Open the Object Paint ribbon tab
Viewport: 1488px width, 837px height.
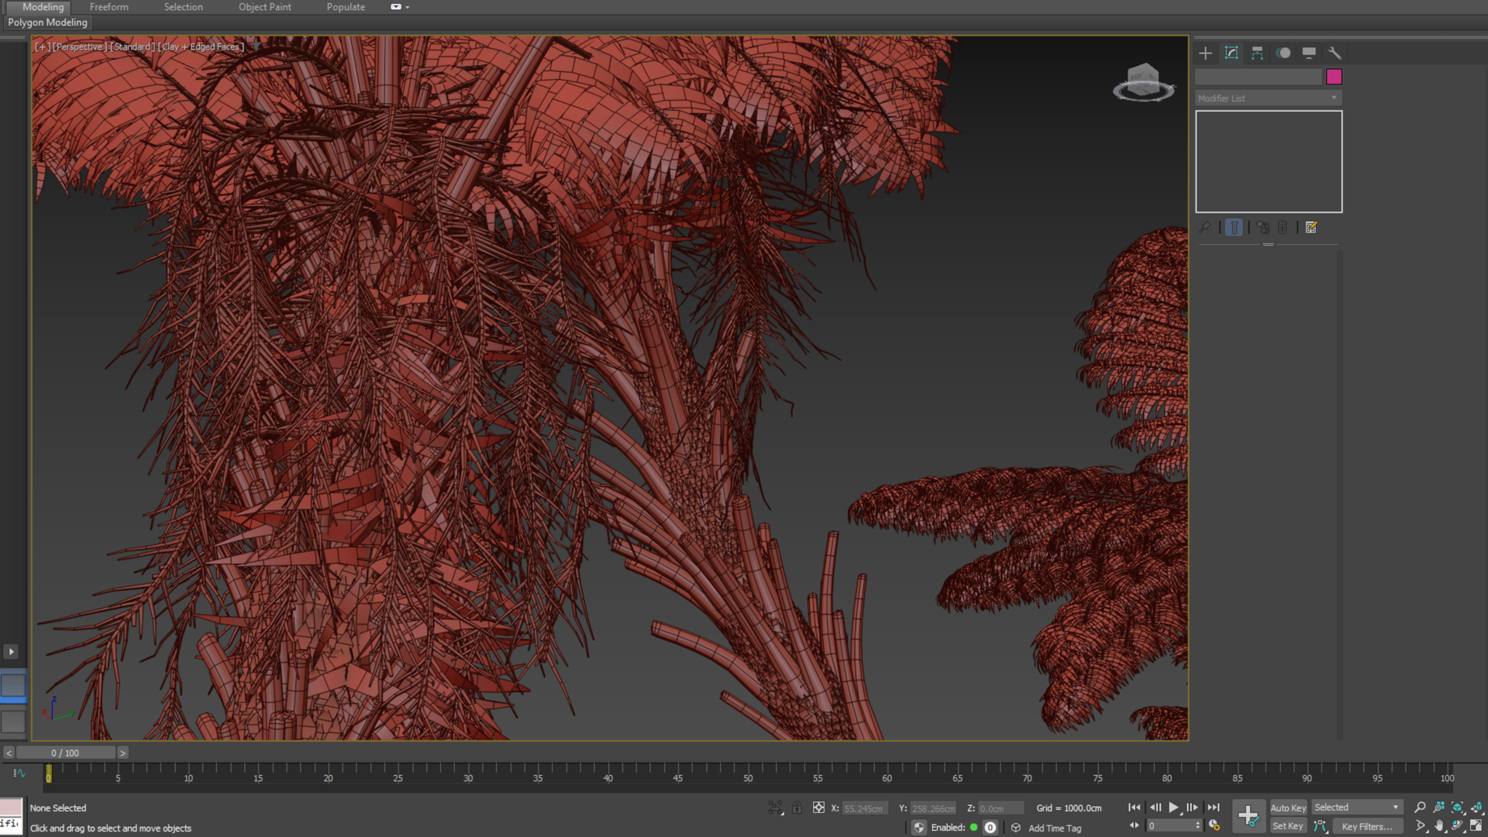point(265,7)
